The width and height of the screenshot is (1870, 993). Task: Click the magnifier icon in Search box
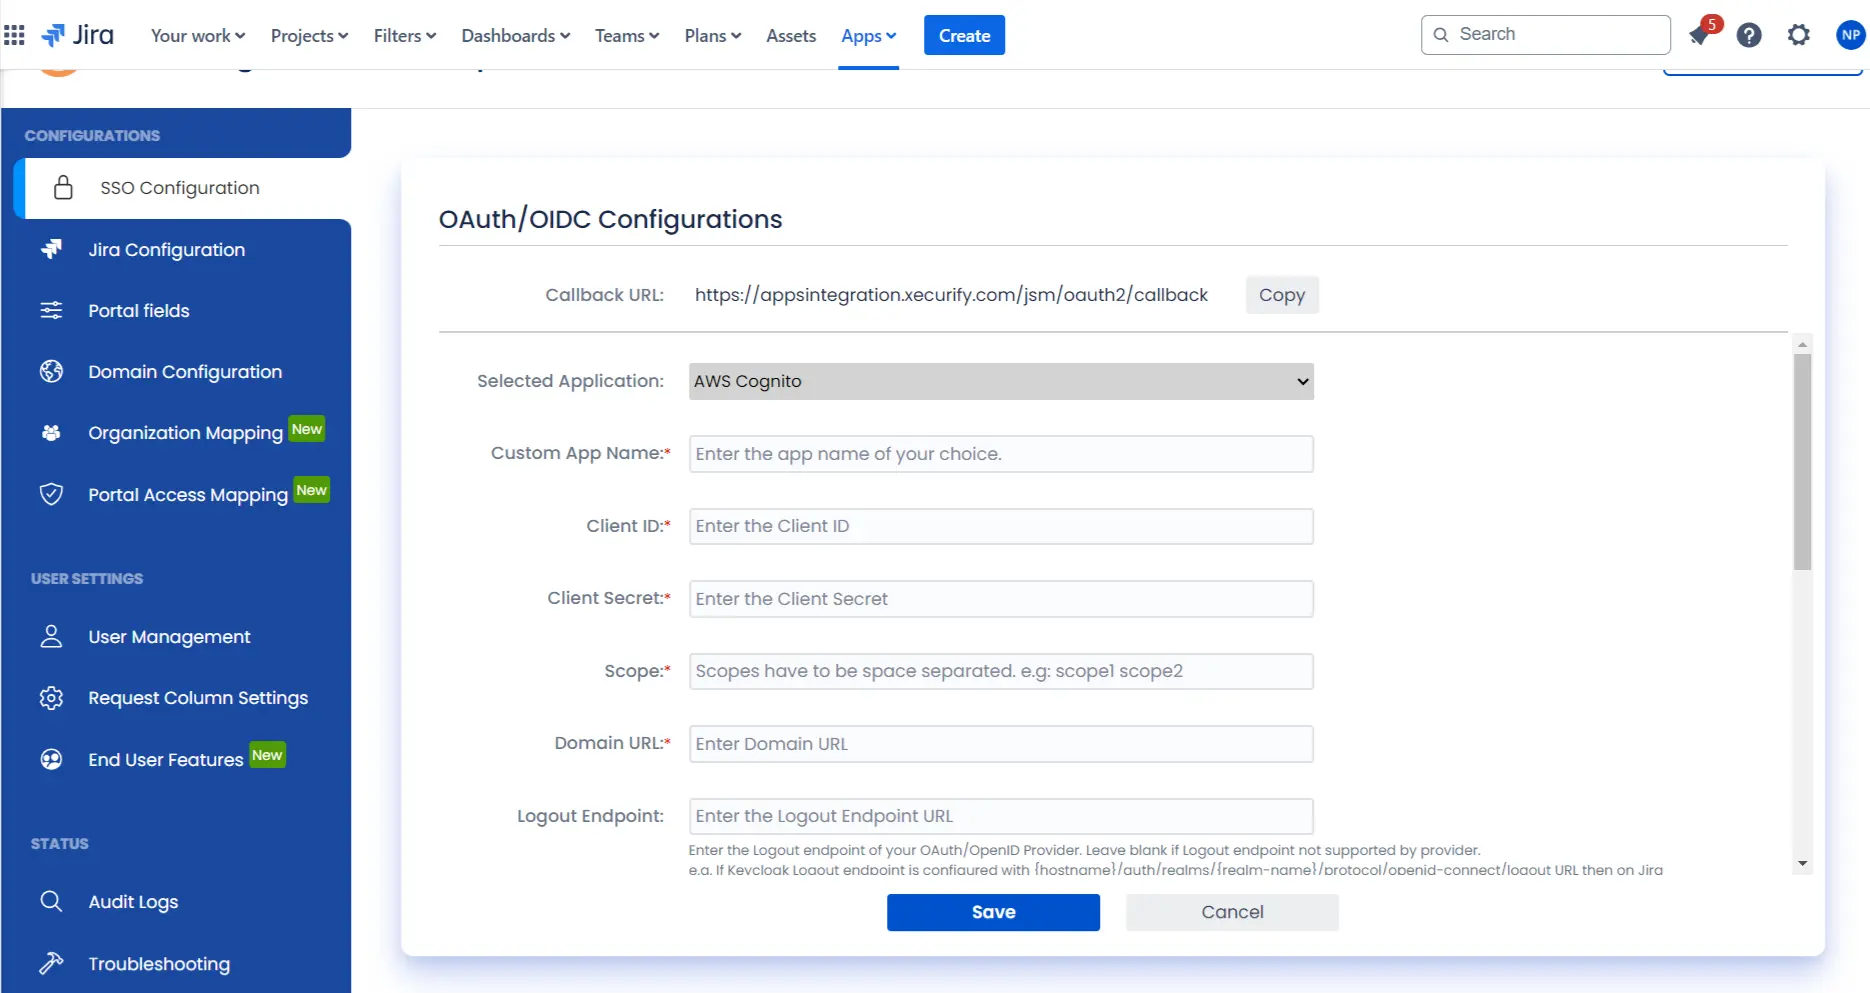coord(1441,34)
